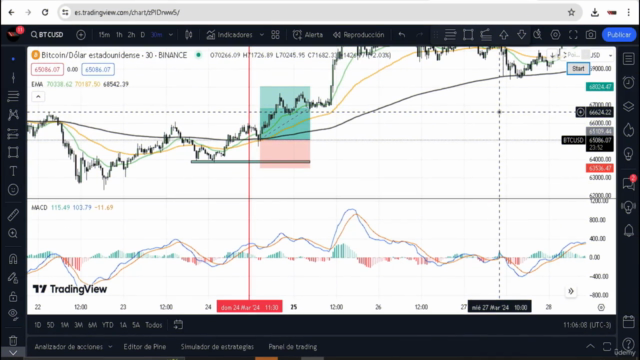Viewport: 640px width, 360px height.
Task: Select the YTD date range
Action: tap(107, 325)
